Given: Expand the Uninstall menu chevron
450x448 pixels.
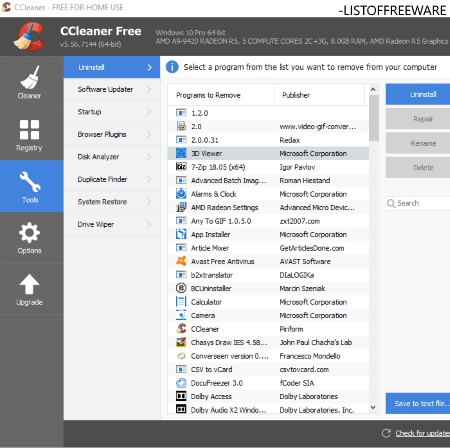Looking at the screenshot, I should click(149, 67).
